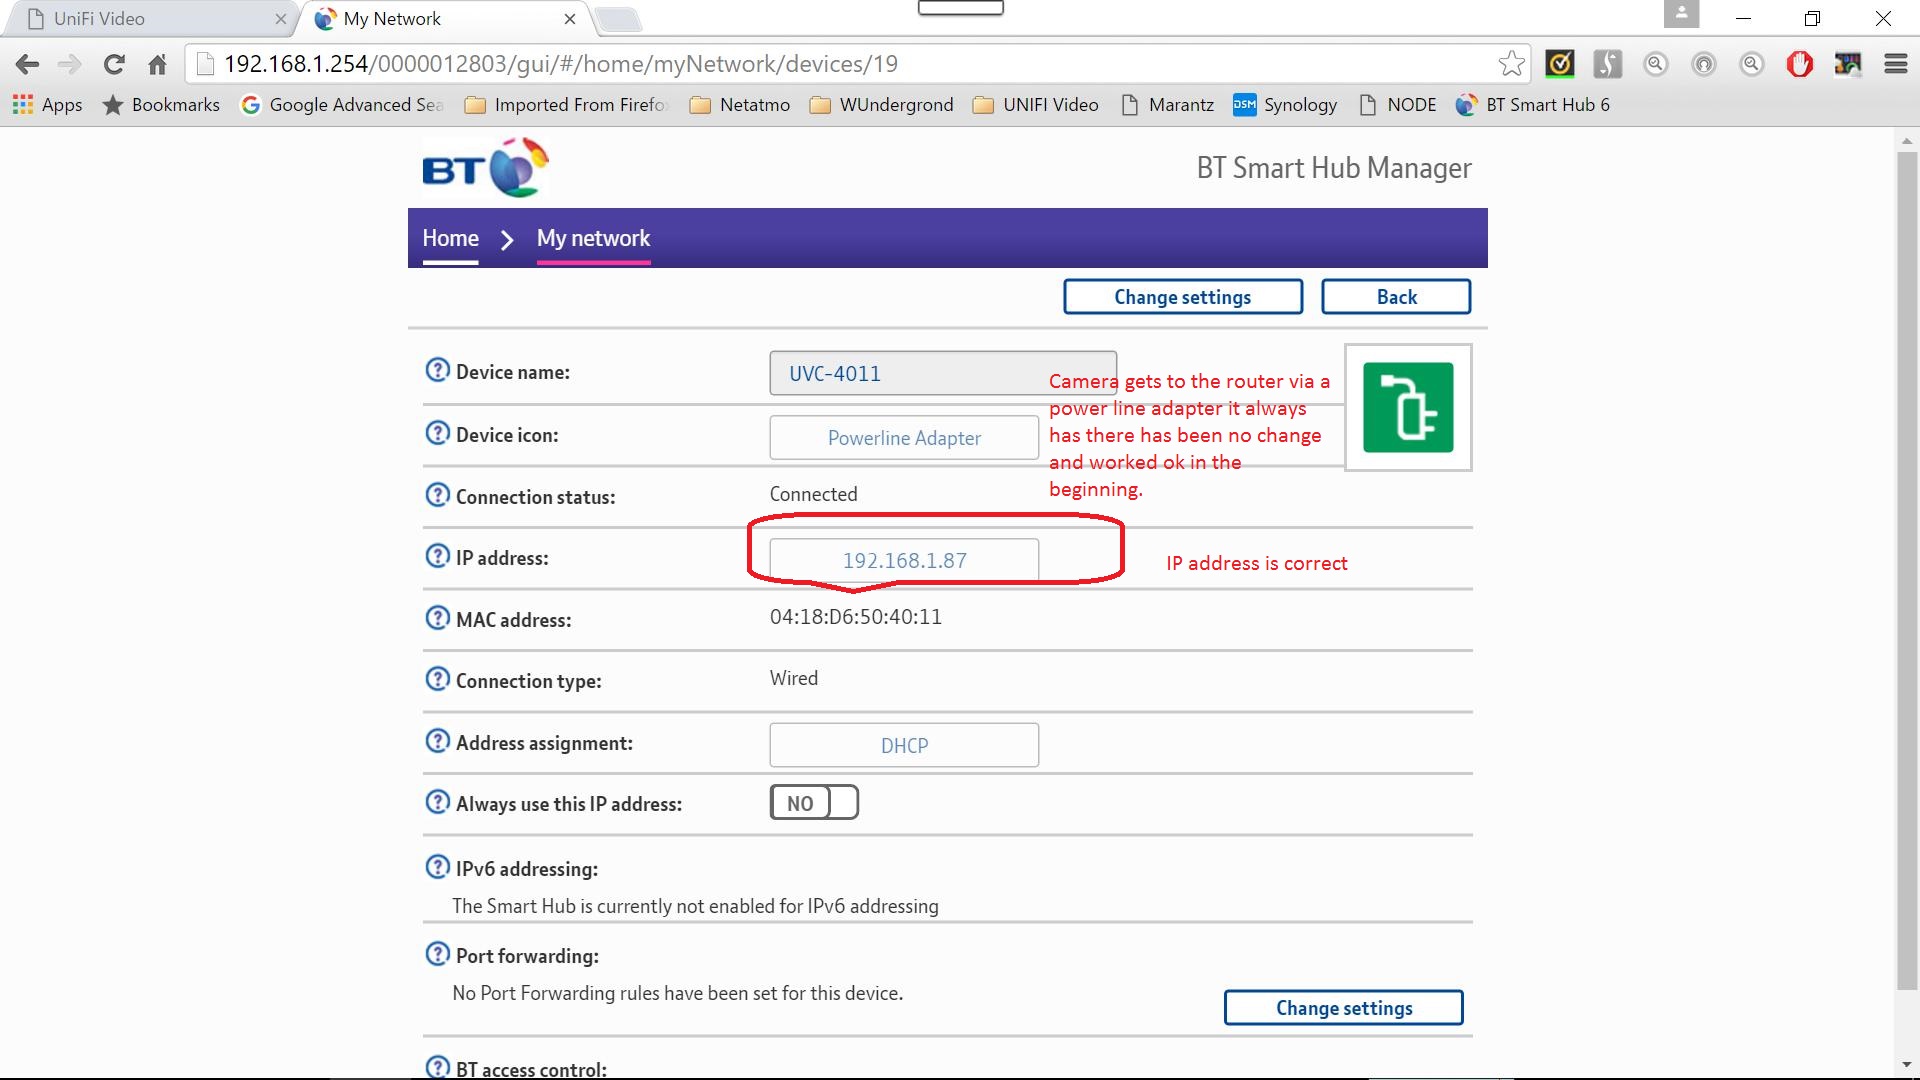This screenshot has height=1080, width=1920.
Task: Open the WUndergrond bookmarks folder
Action: pos(881,105)
